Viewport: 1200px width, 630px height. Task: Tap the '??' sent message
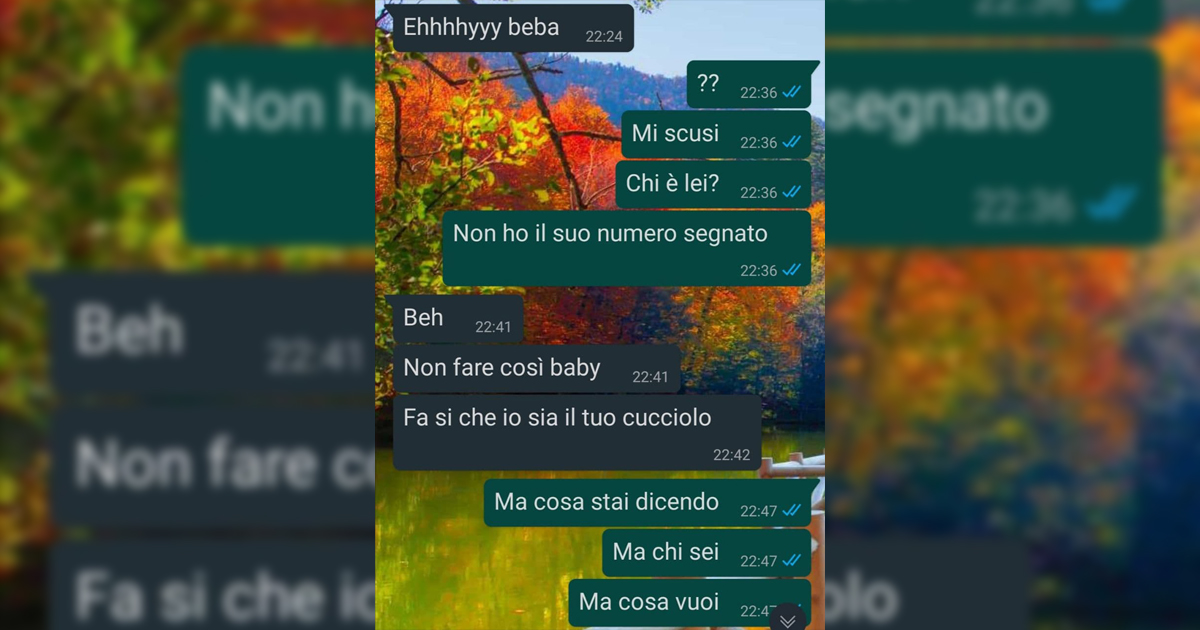point(749,85)
